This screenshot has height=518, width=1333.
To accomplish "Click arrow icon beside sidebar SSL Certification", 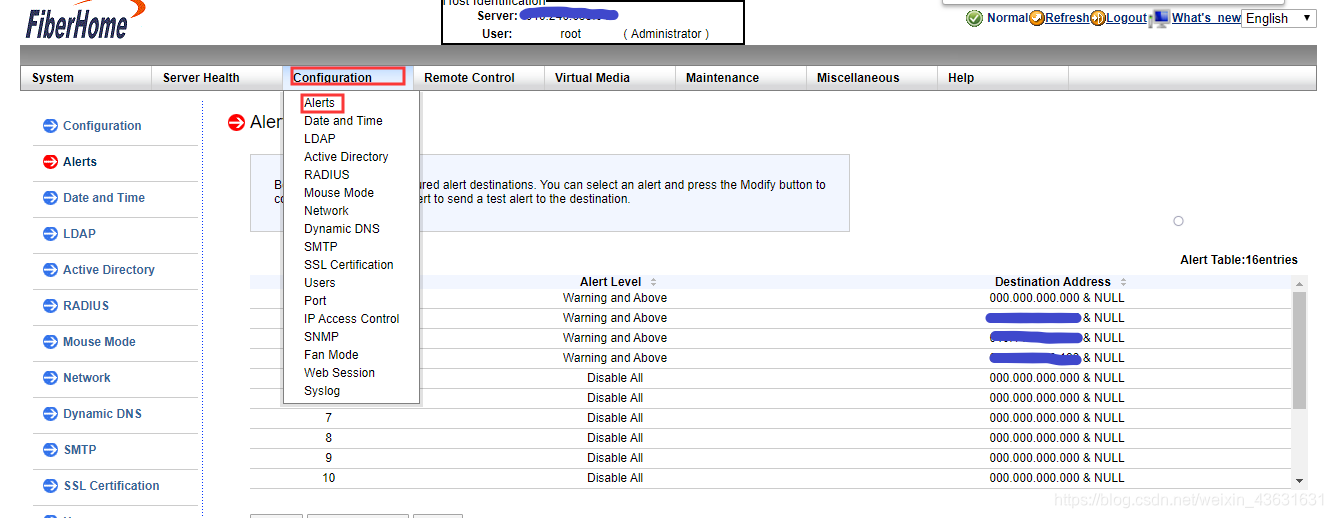I will 50,486.
